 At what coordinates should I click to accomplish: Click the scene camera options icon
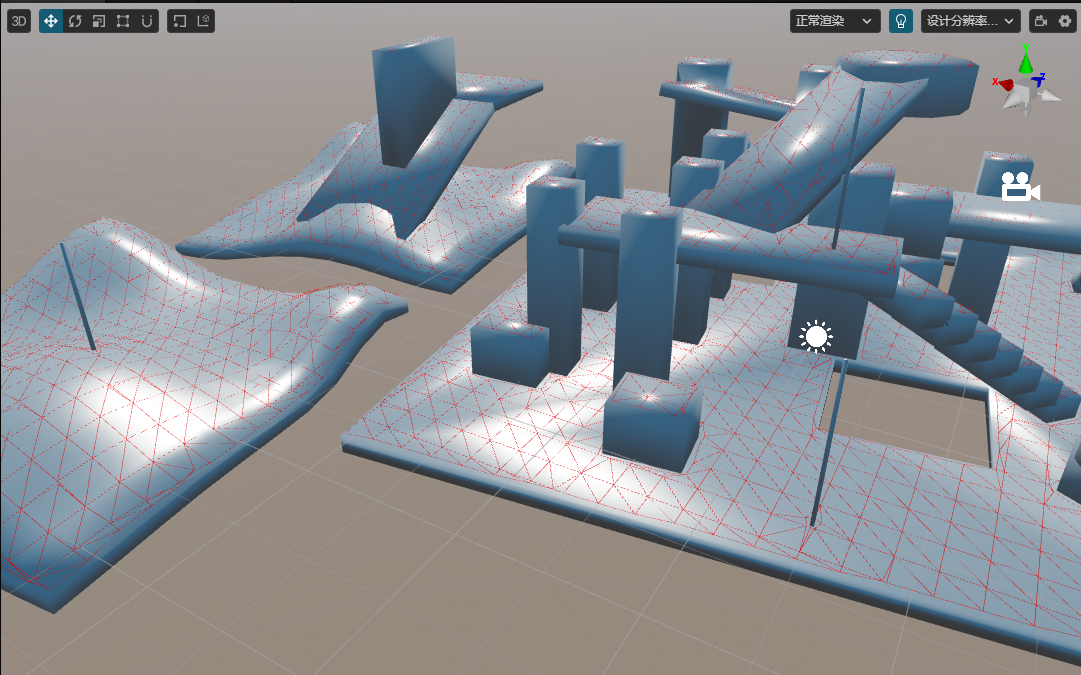[x=1041, y=21]
